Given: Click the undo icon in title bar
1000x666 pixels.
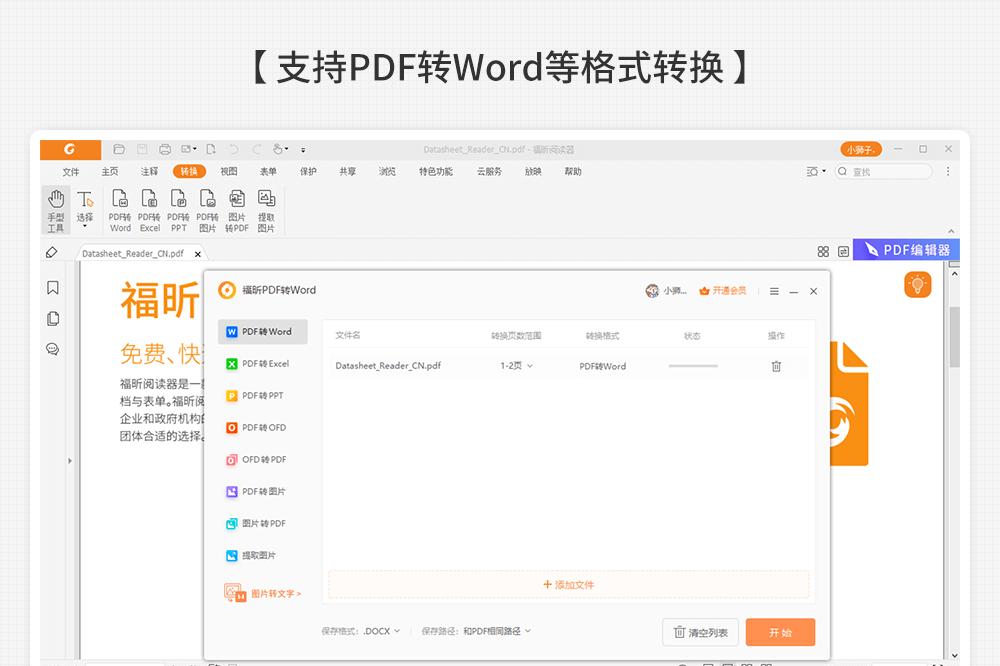Looking at the screenshot, I should coord(234,149).
